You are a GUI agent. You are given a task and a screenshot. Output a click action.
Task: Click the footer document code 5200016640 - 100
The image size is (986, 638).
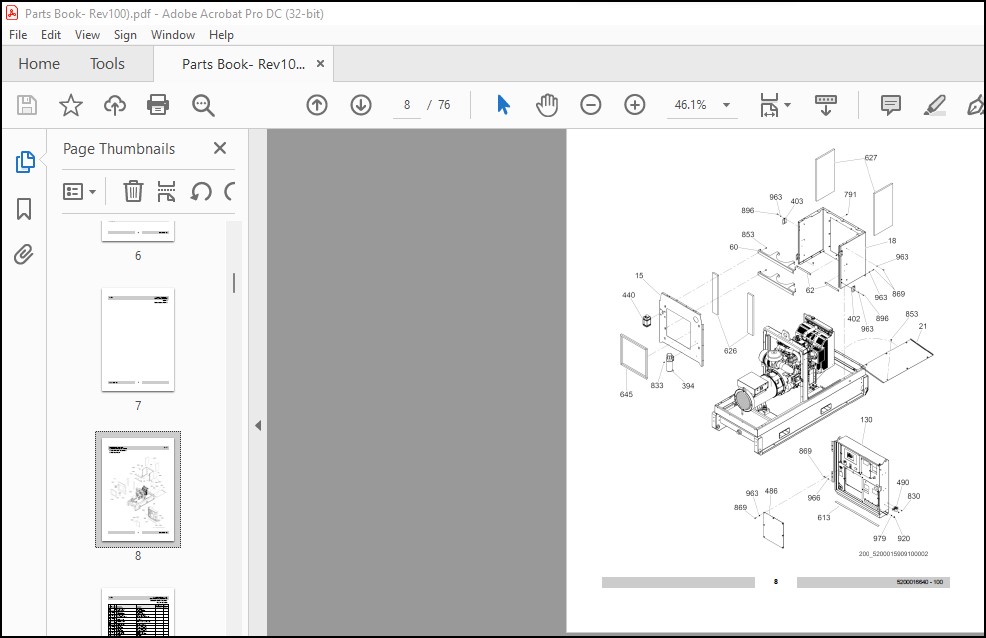[x=919, y=582]
